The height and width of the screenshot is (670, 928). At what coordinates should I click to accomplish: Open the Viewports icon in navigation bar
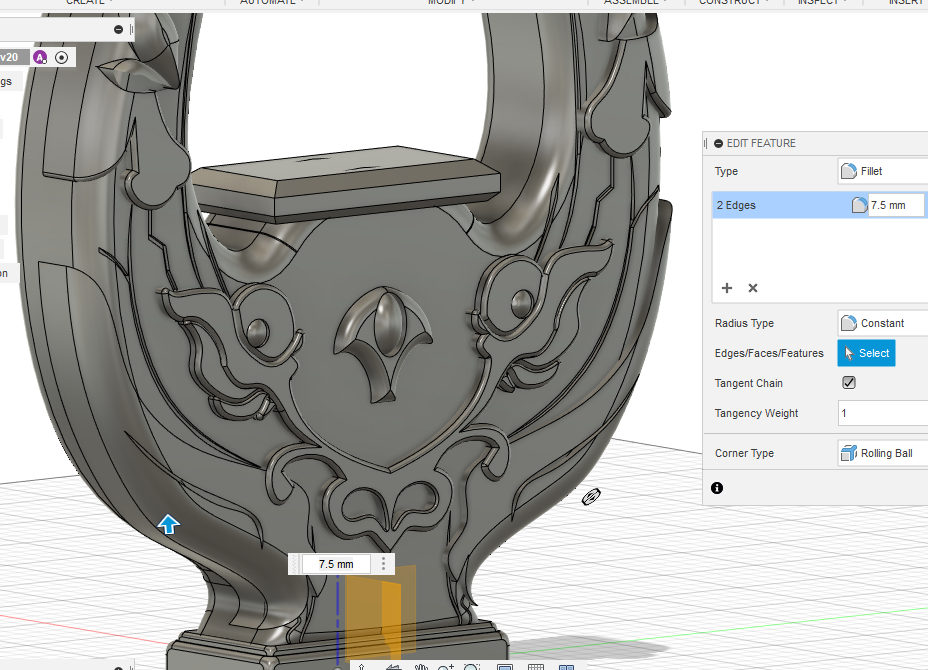(566, 666)
